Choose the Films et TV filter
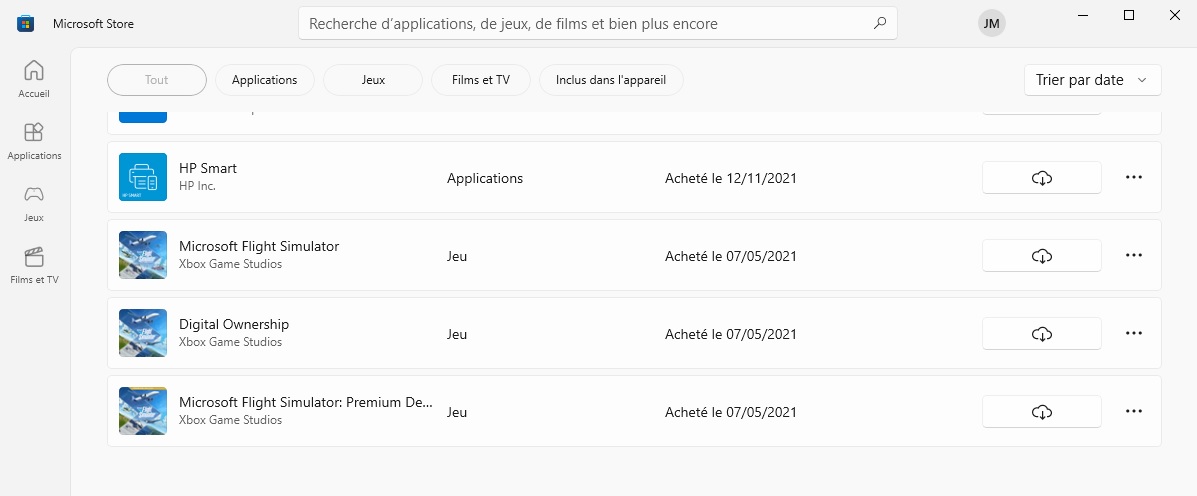Viewport: 1197px width, 496px height. [481, 80]
